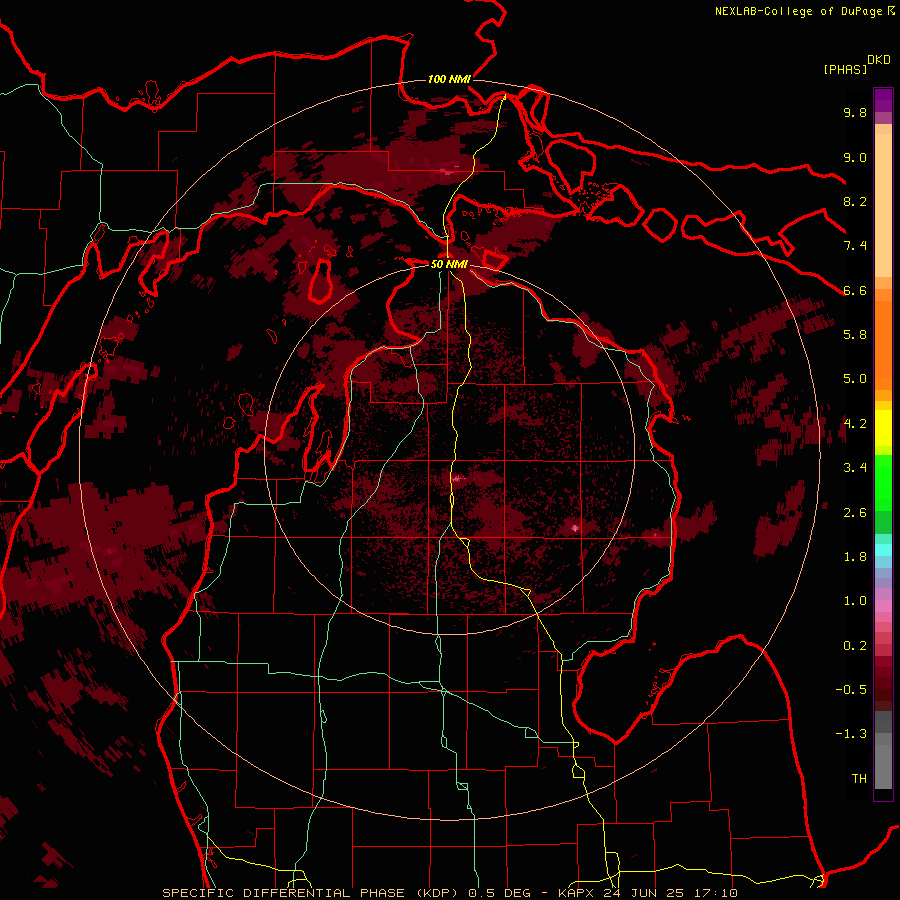Select the 9.8 color scale value

pos(855,112)
